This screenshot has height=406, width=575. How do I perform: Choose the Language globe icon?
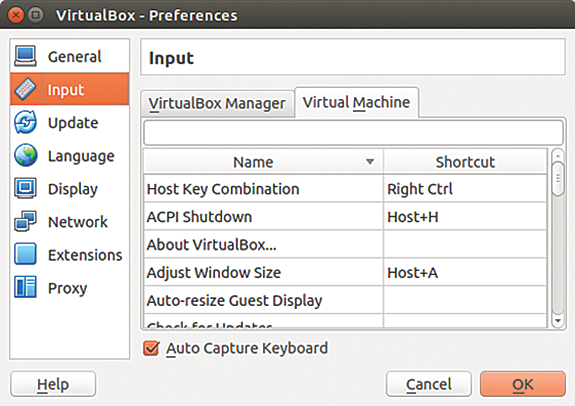(x=25, y=155)
